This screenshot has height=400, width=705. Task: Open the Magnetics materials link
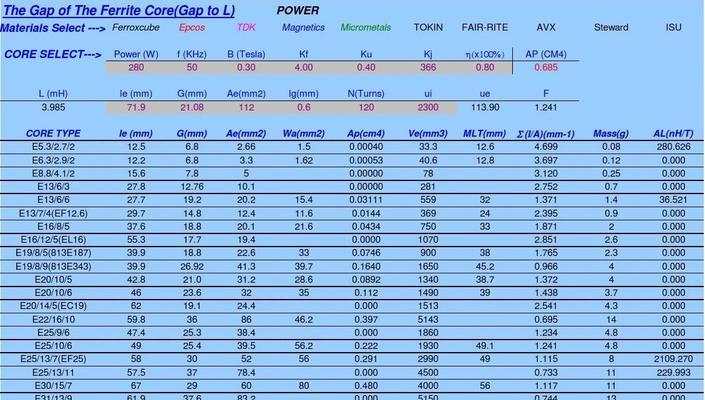pos(303,27)
